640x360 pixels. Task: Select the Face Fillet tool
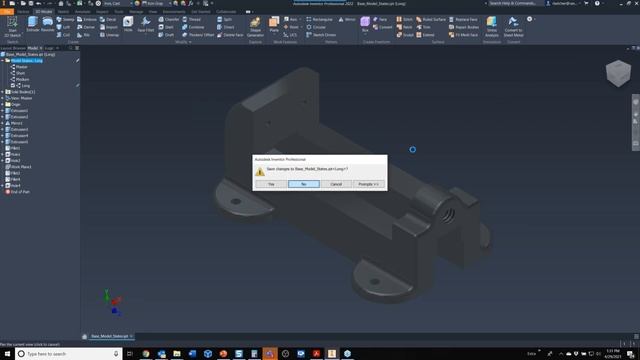(x=146, y=25)
